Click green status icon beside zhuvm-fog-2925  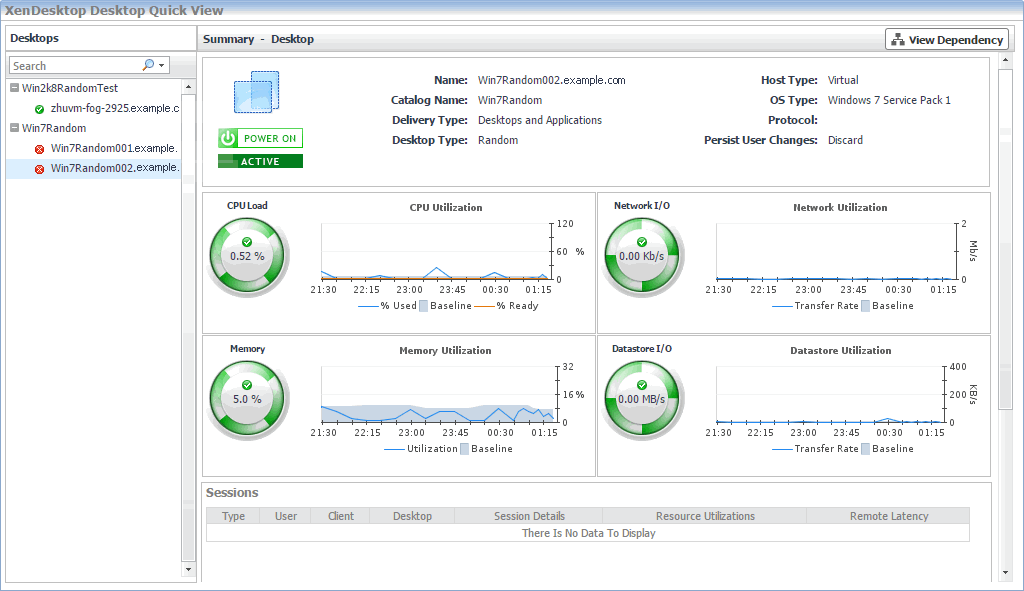tap(39, 109)
